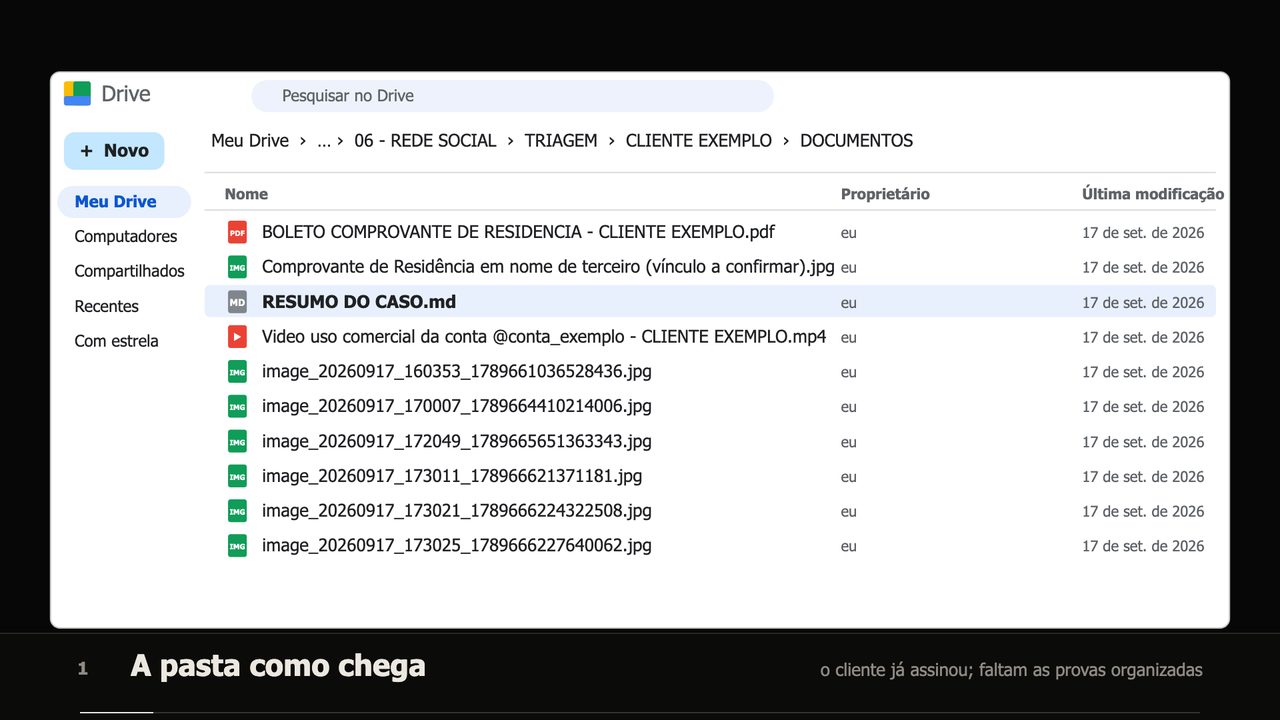The width and height of the screenshot is (1280, 720).
Task: Select Comprovante de Residência em nome de terceiro jpg
Action: [548, 267]
